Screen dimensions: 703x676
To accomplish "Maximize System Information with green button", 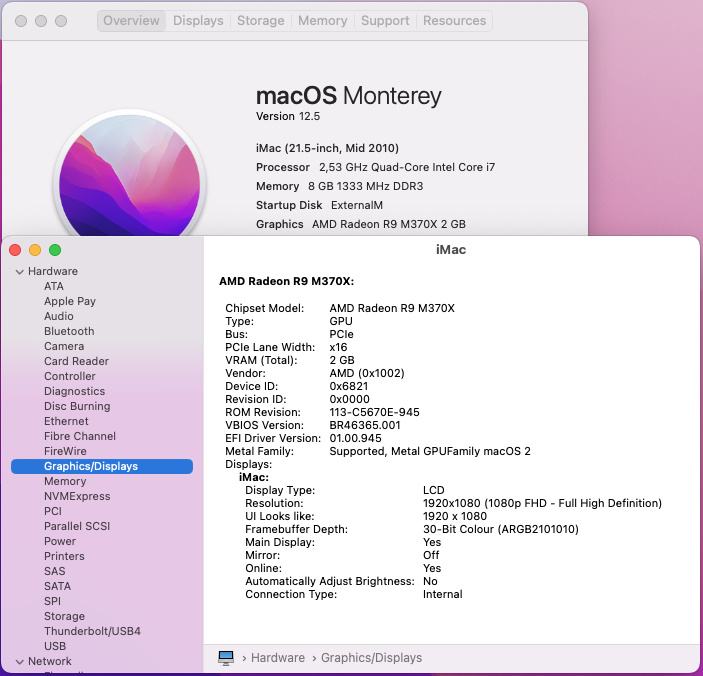I will (55, 250).
